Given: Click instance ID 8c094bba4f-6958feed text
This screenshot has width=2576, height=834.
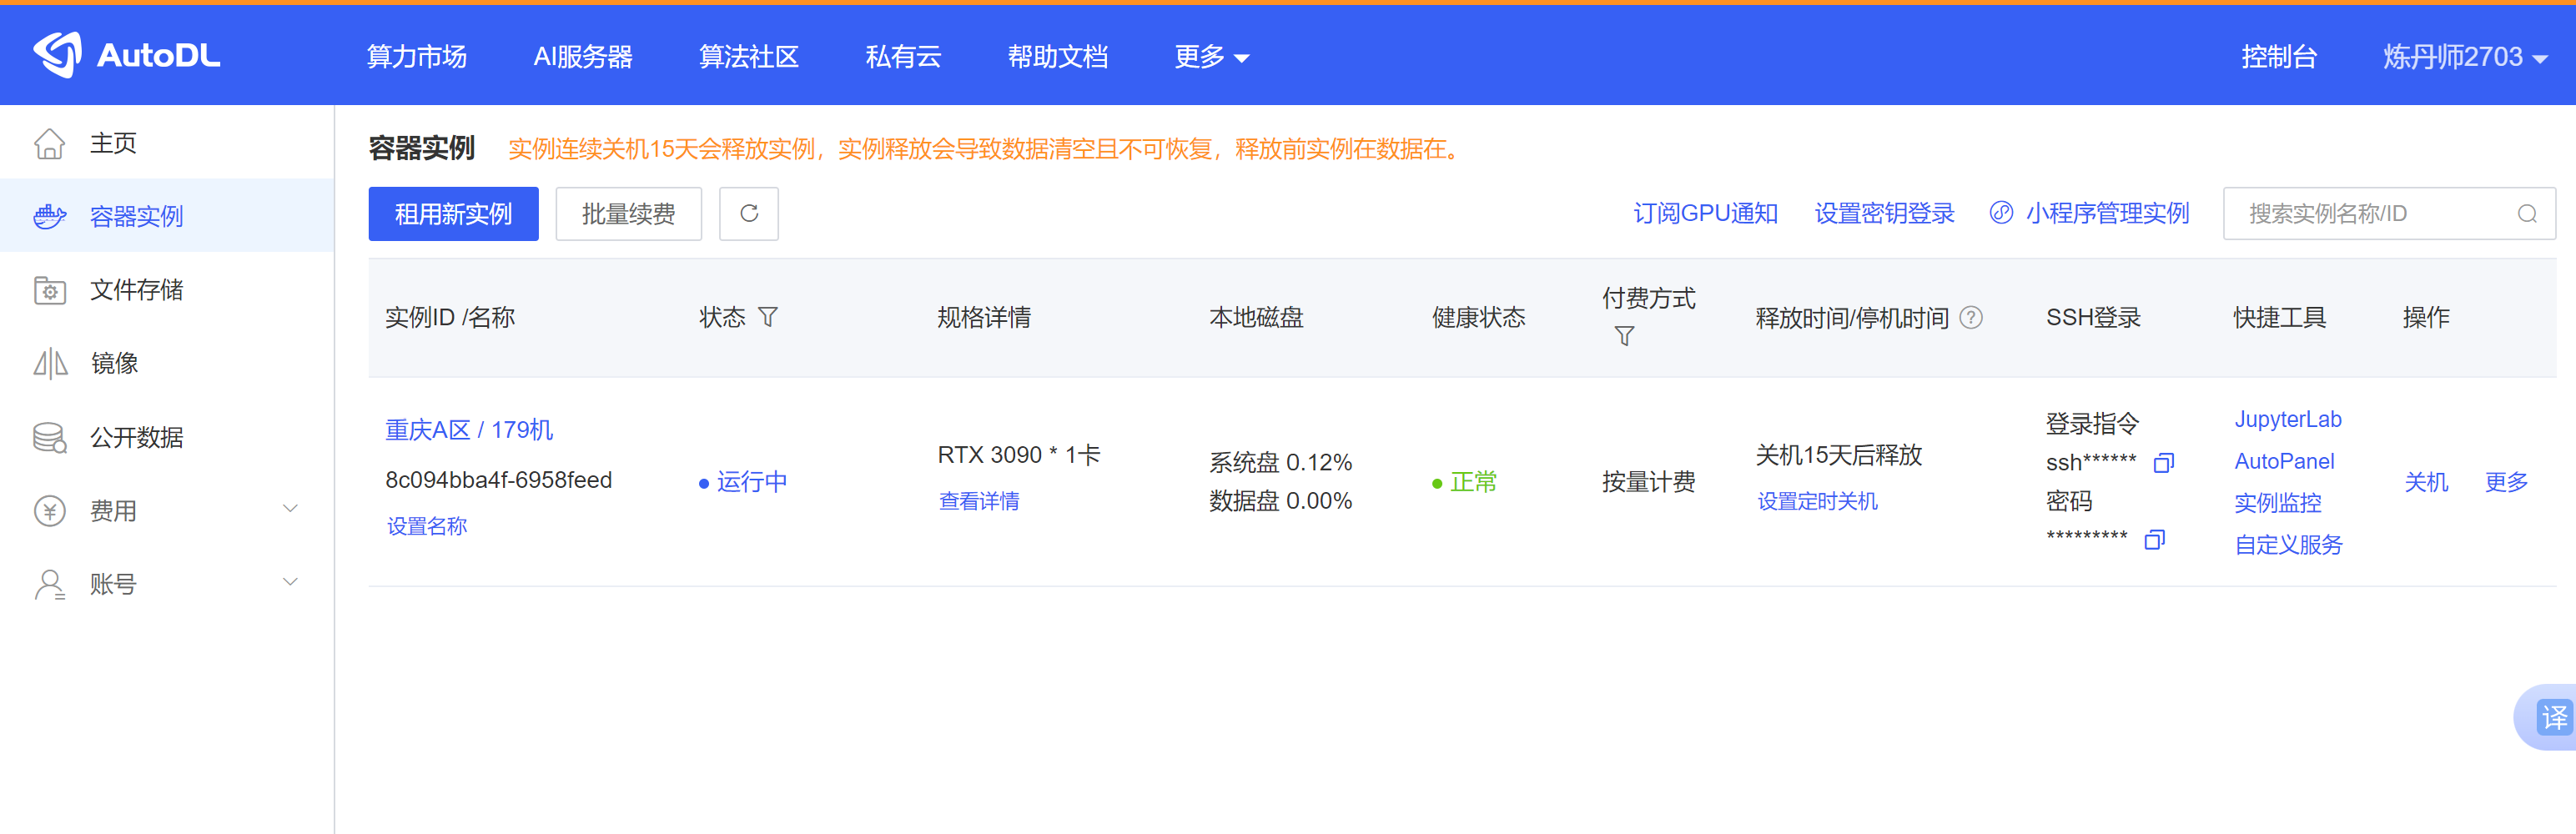Looking at the screenshot, I should coord(498,480).
